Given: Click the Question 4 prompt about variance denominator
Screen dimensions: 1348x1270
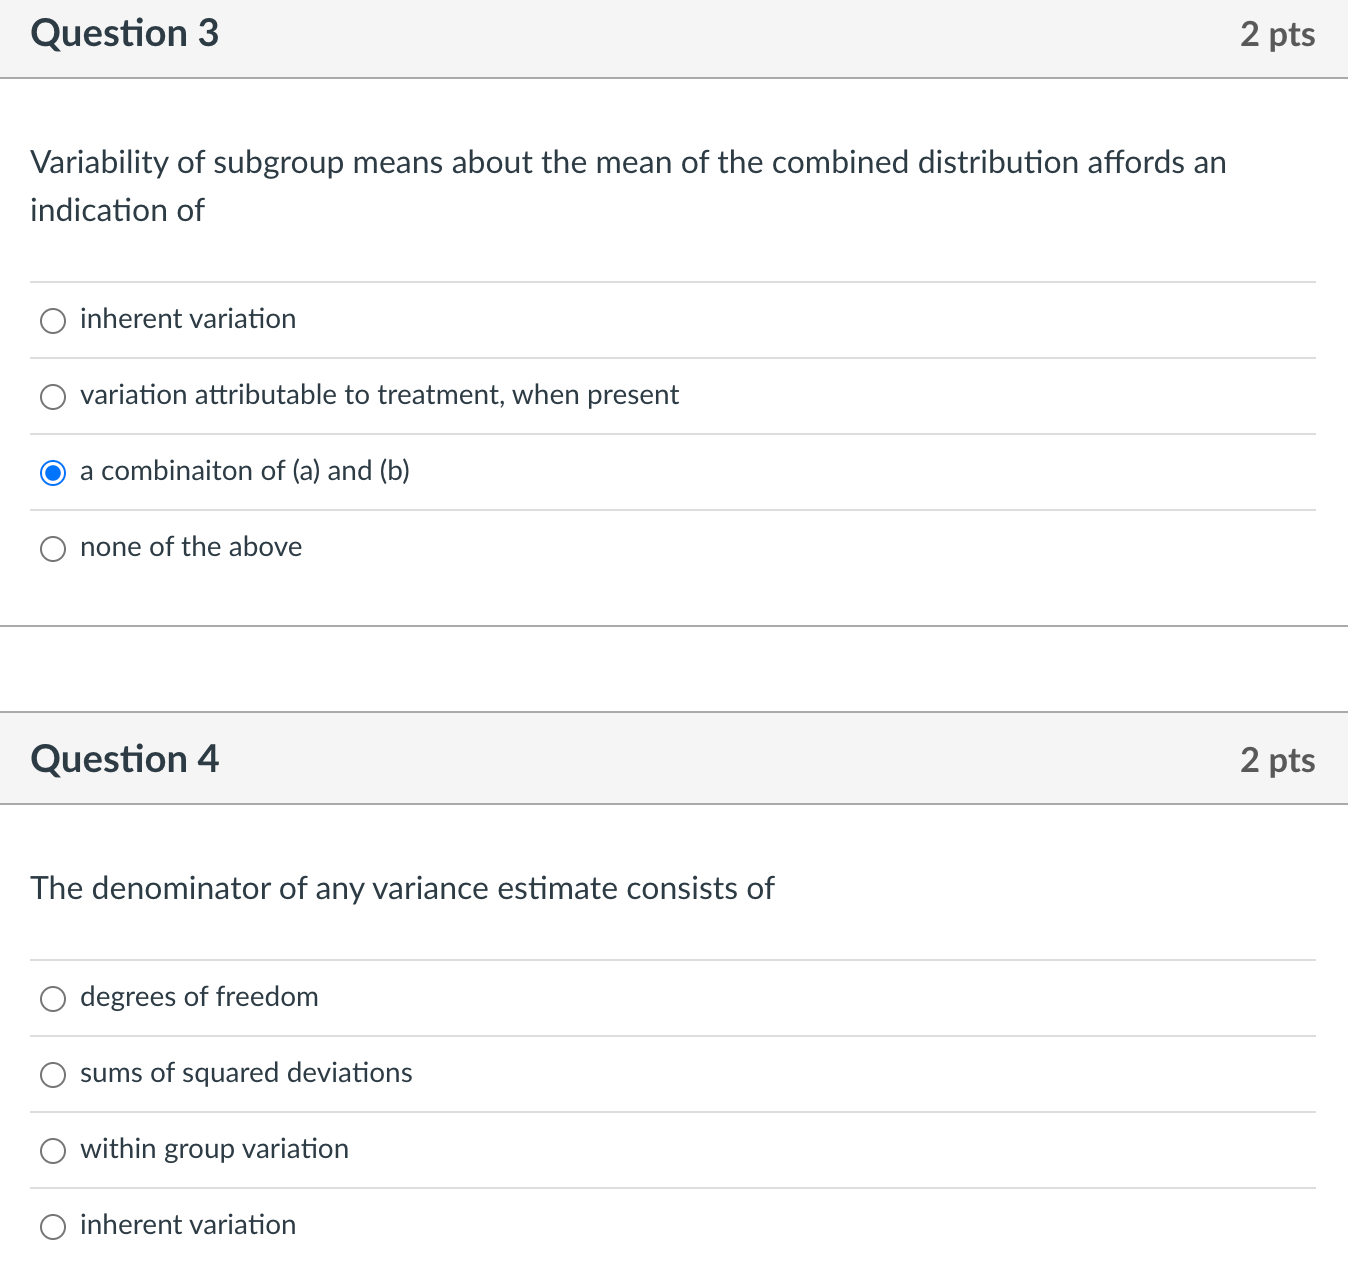Looking at the screenshot, I should pyautogui.click(x=402, y=888).
